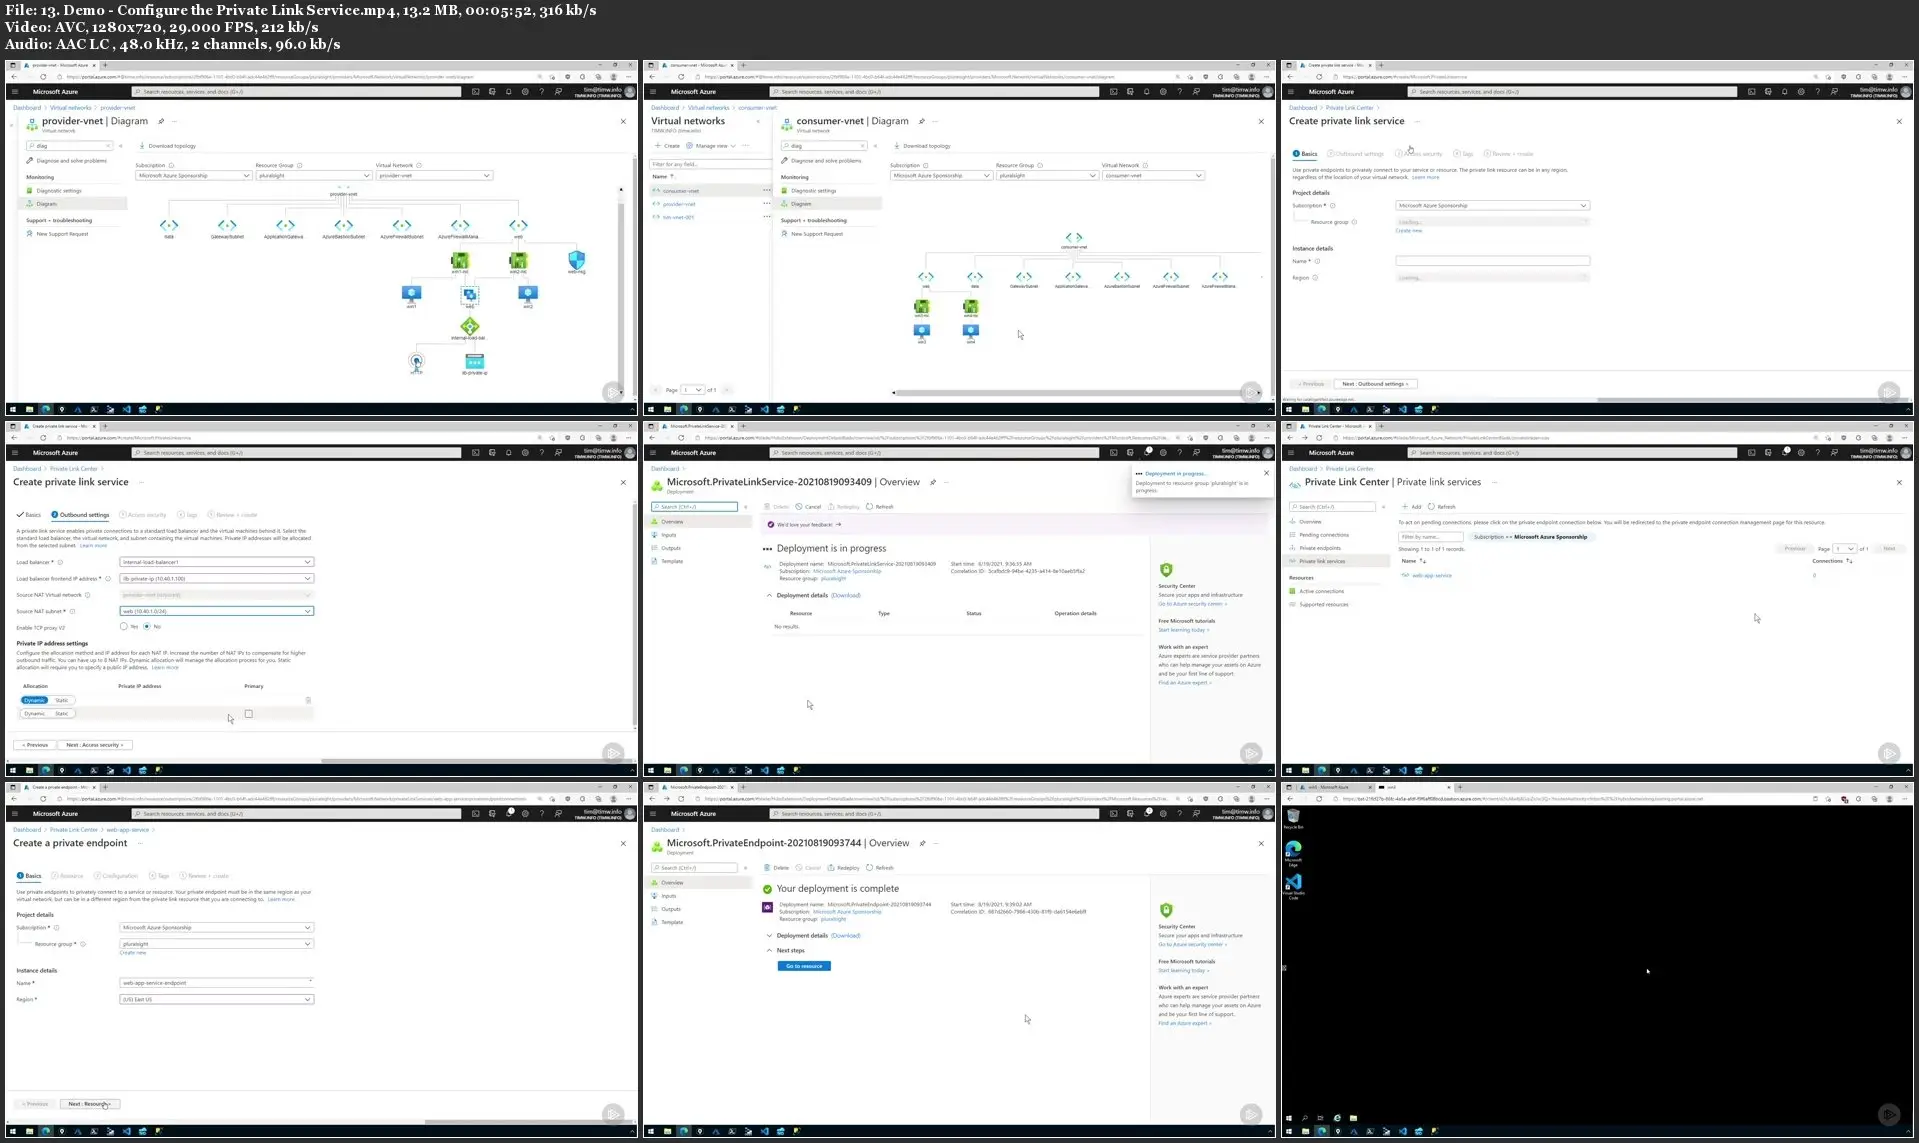This screenshot has height=1143, width=1919.
Task: Open Cloud Shell in provider-vnet Diagram frame header
Action: pos(475,91)
